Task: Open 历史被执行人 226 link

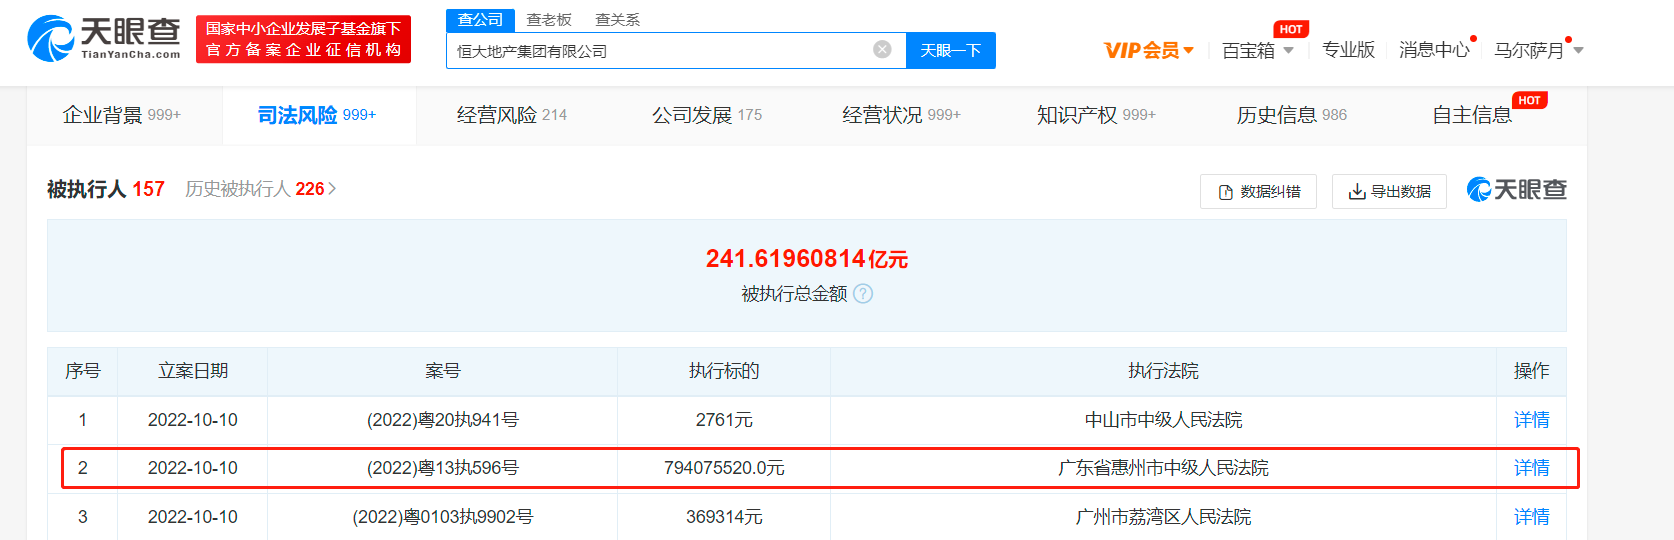Action: click(x=261, y=189)
